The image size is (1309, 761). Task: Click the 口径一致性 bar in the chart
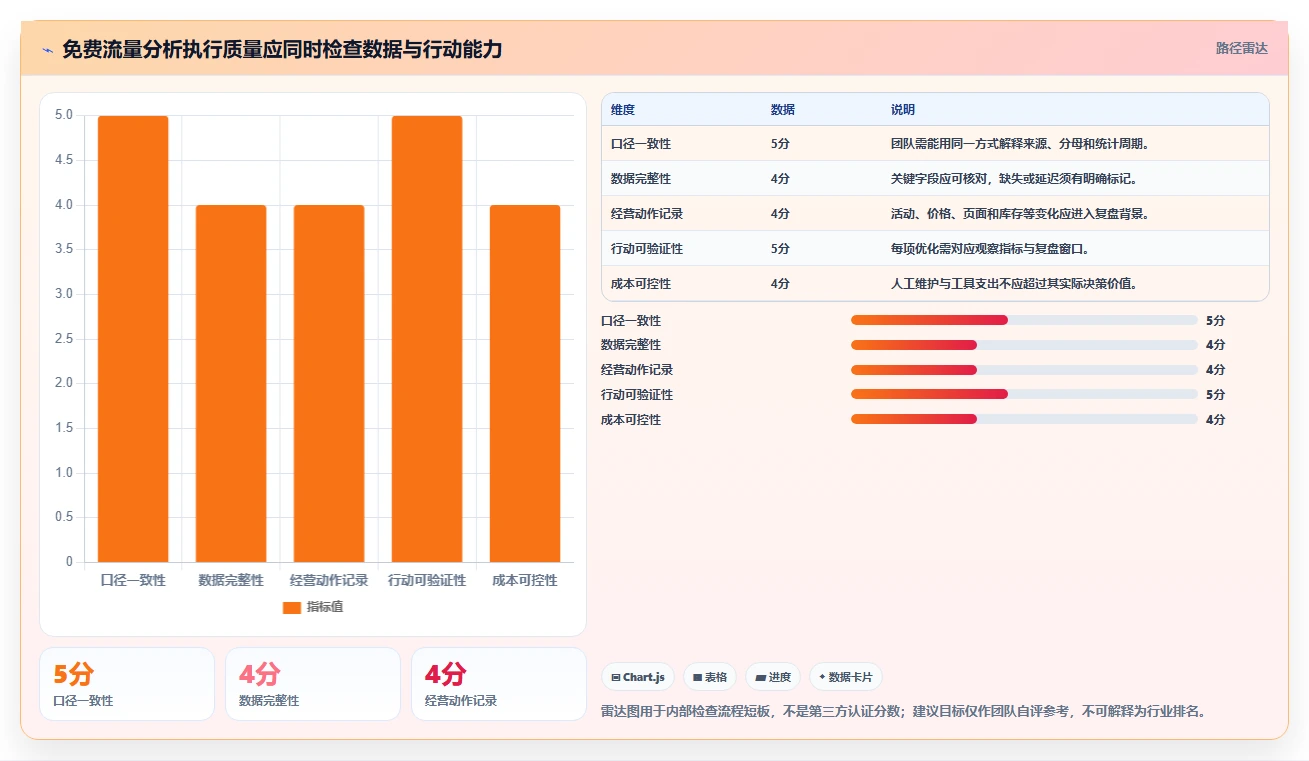click(x=133, y=339)
